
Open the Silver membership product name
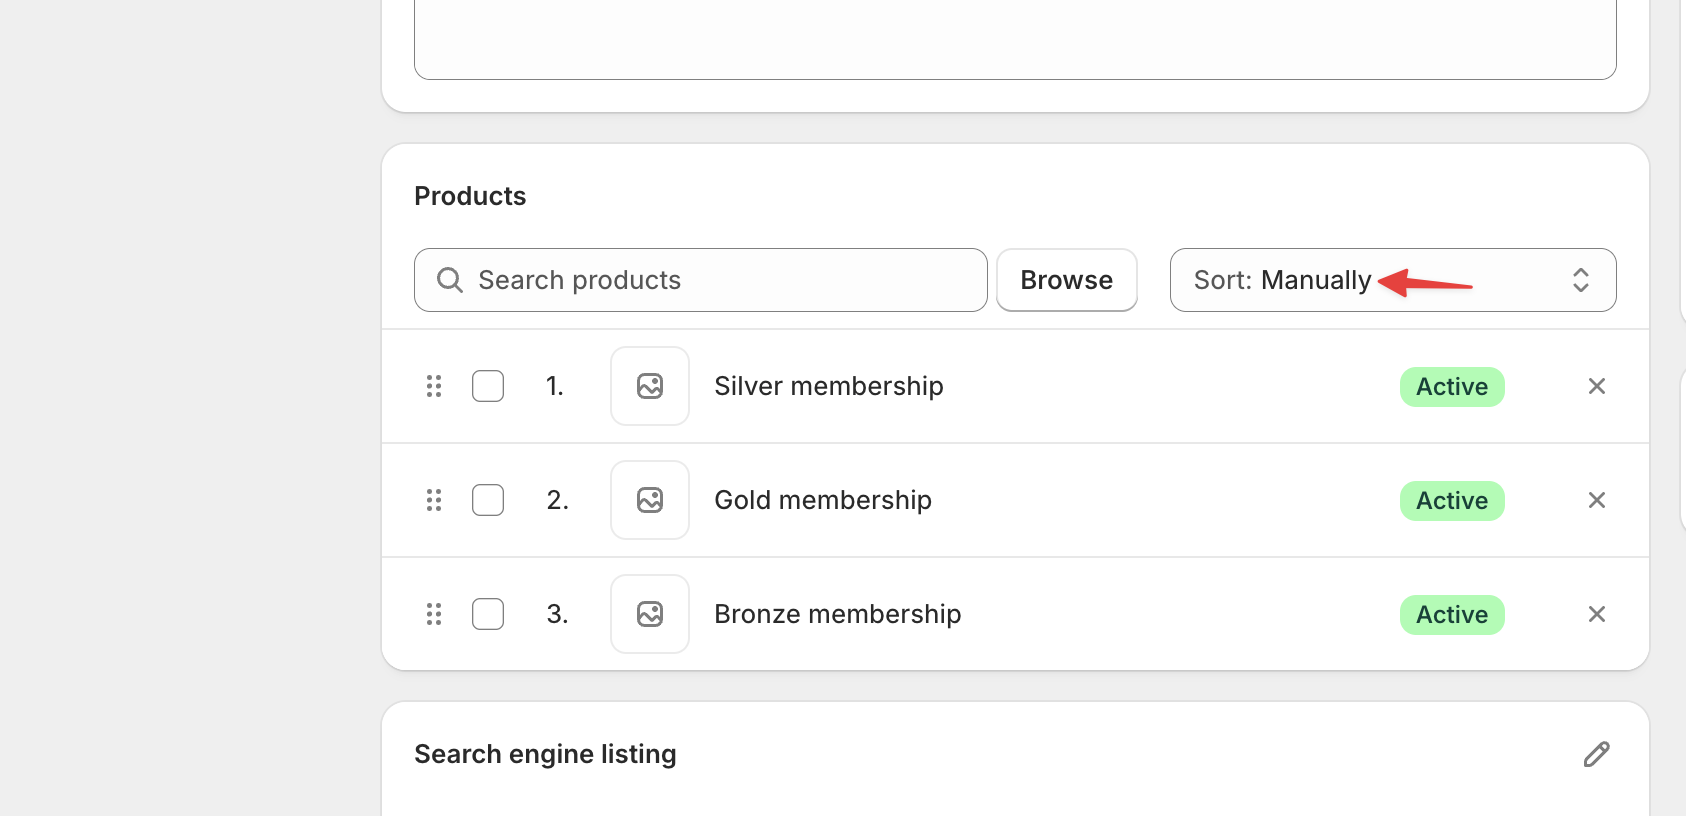pos(828,386)
